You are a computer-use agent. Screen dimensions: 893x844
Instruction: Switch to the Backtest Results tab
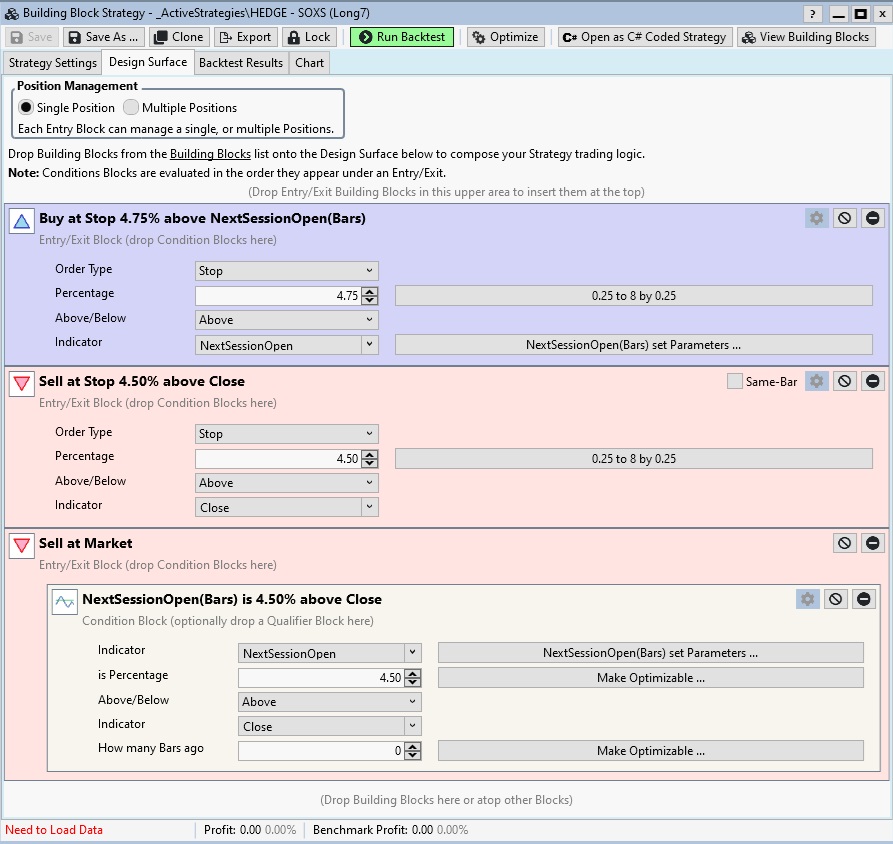click(240, 62)
